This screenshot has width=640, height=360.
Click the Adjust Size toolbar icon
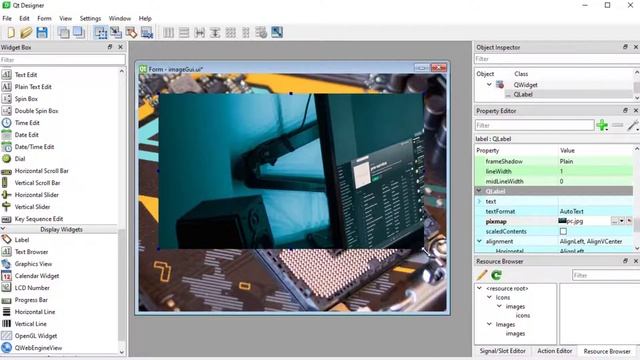[277, 32]
